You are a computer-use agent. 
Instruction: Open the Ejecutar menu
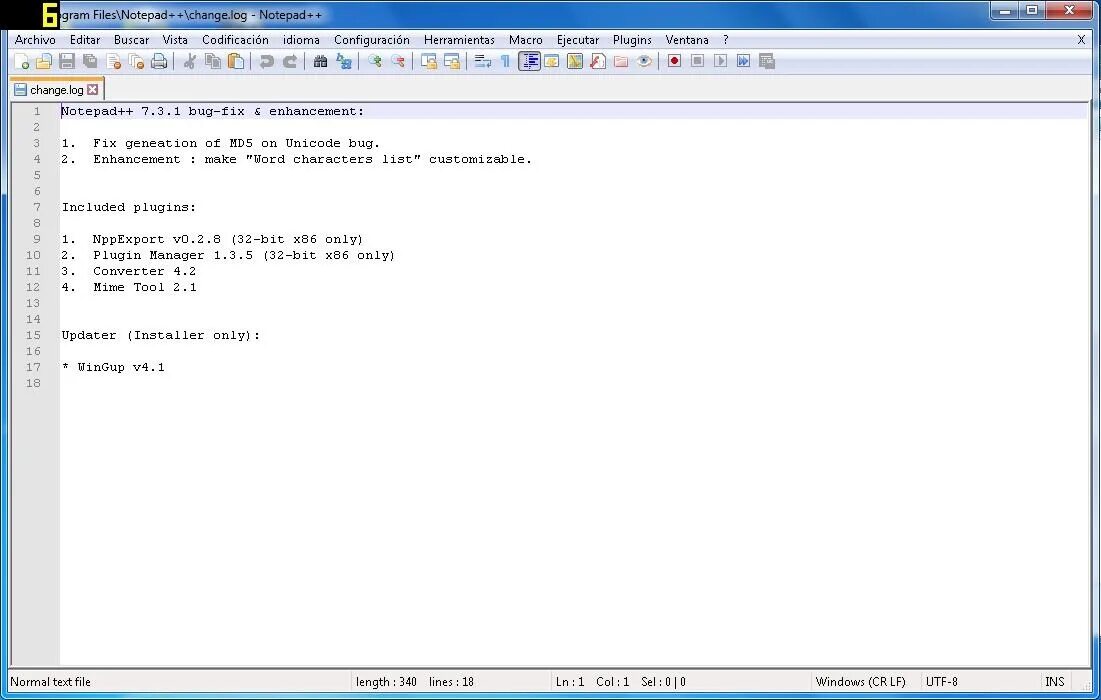[578, 40]
